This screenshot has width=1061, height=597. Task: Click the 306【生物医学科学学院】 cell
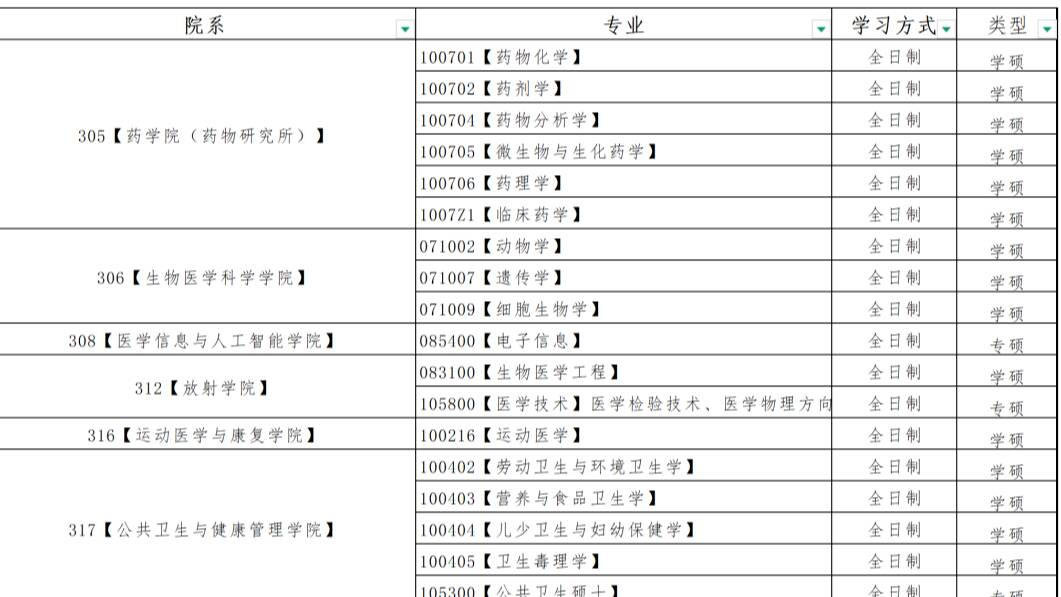pyautogui.click(x=207, y=277)
